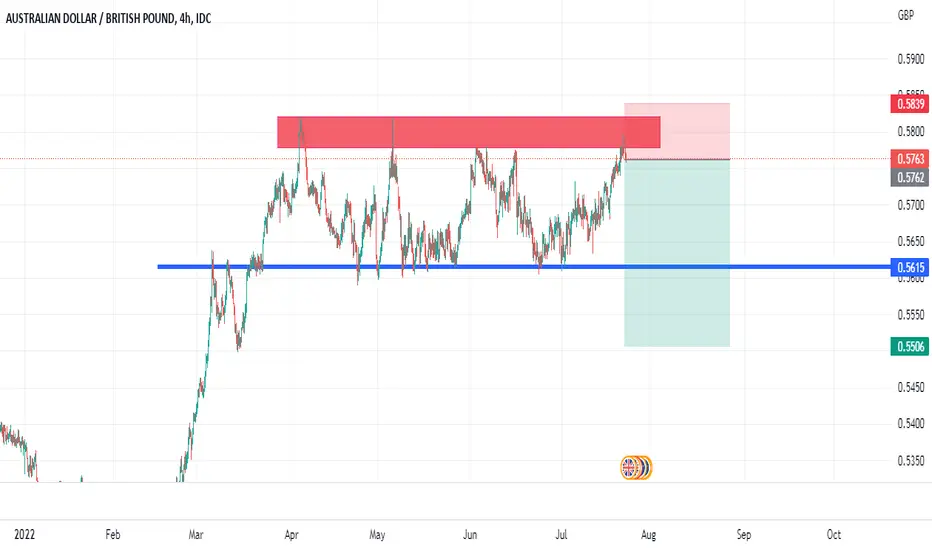Image resolution: width=932 pixels, height=550 pixels.
Task: Click the red 0.5839 stop-loss price label
Action: [x=910, y=104]
